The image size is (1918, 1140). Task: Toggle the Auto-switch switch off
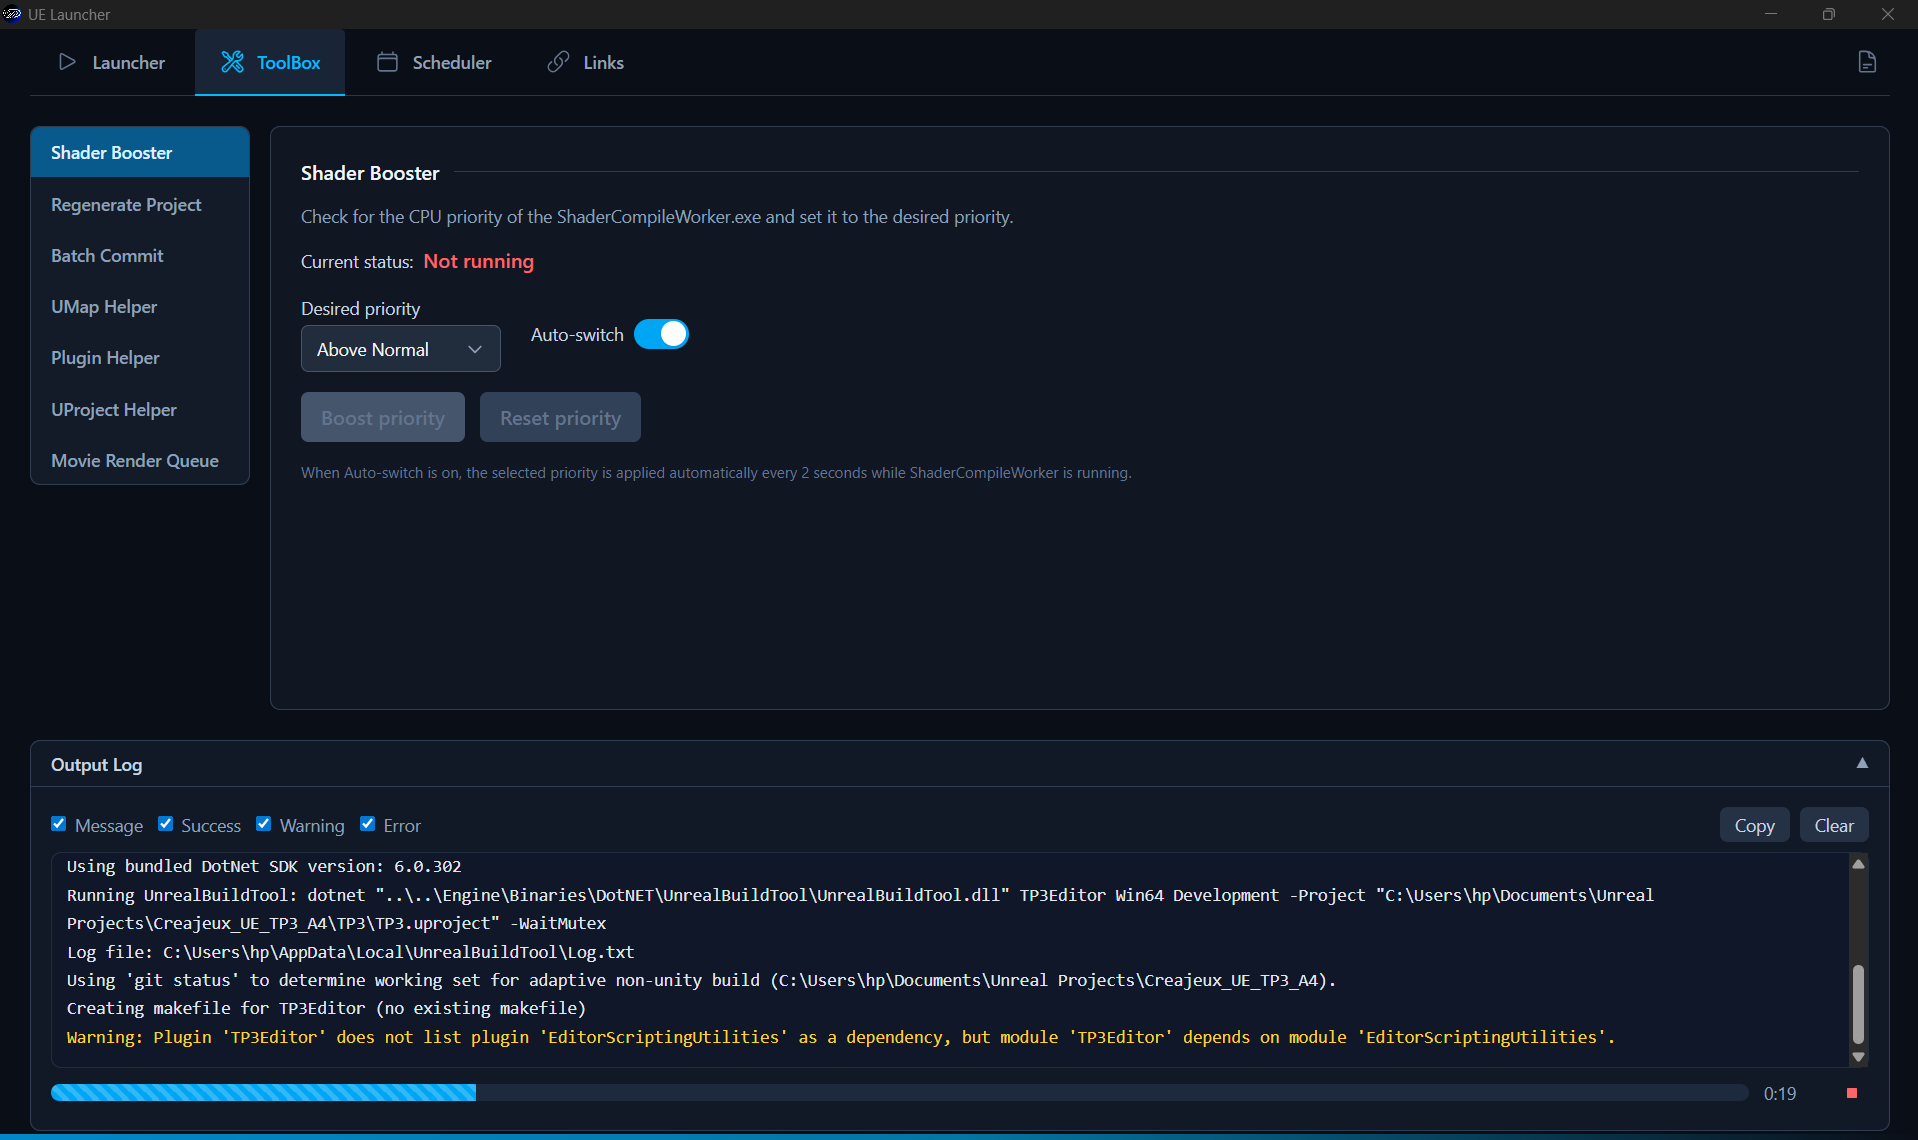tap(661, 334)
